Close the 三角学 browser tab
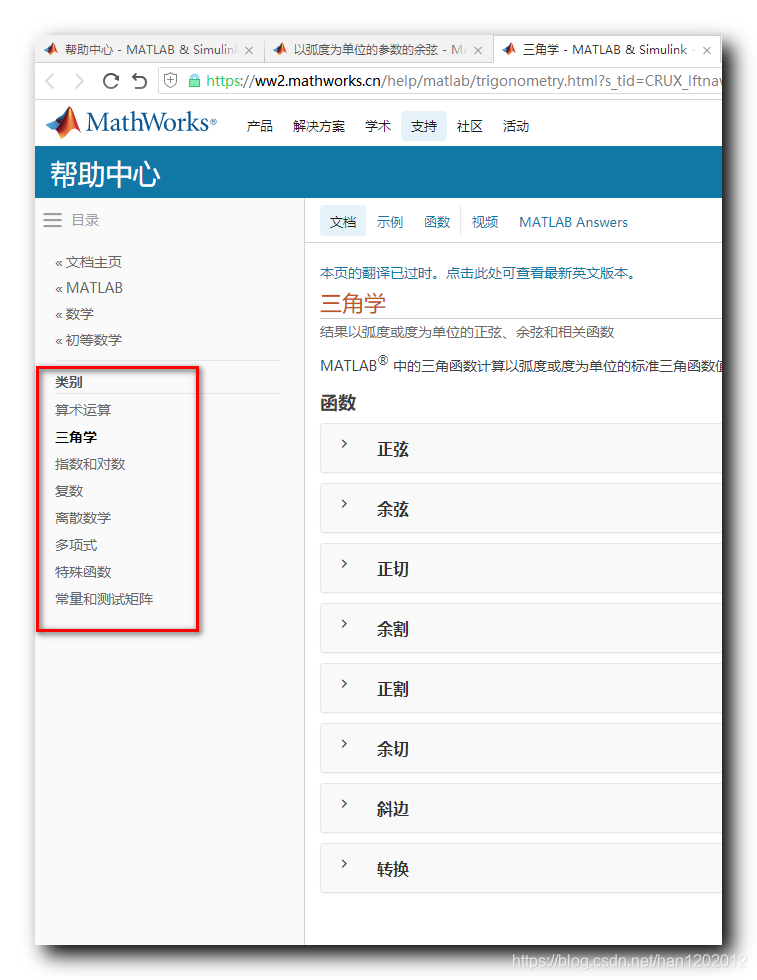 tap(707, 51)
